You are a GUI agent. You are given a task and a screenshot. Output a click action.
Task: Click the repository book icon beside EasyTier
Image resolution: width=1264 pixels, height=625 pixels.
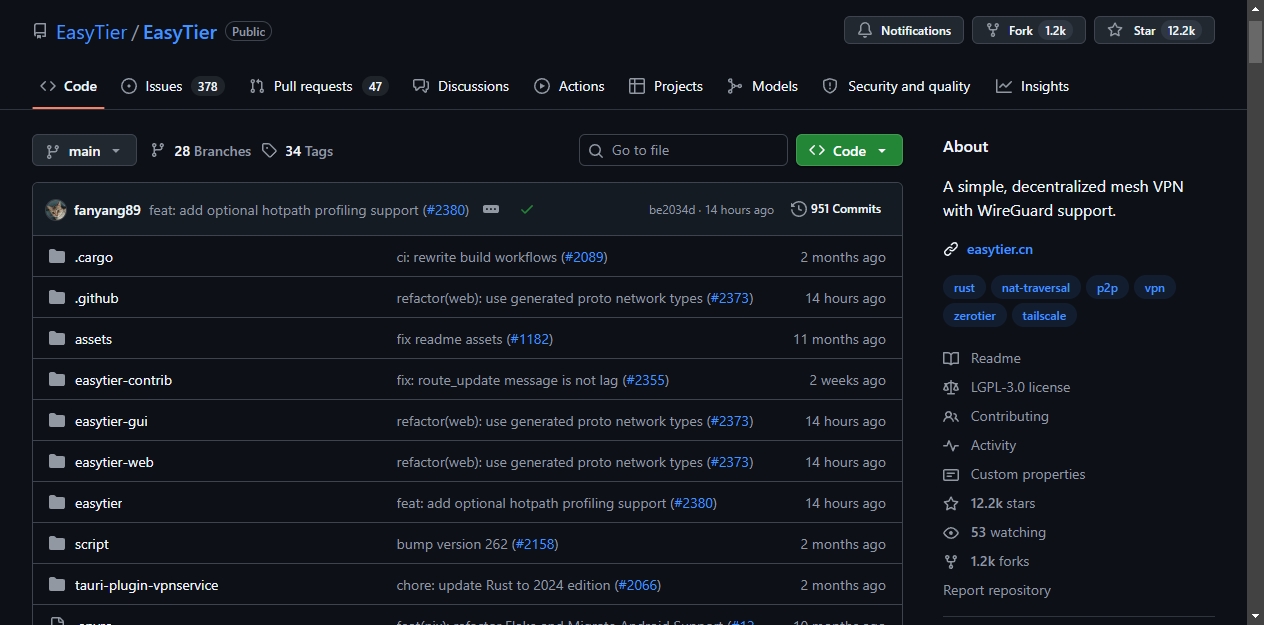click(x=40, y=32)
